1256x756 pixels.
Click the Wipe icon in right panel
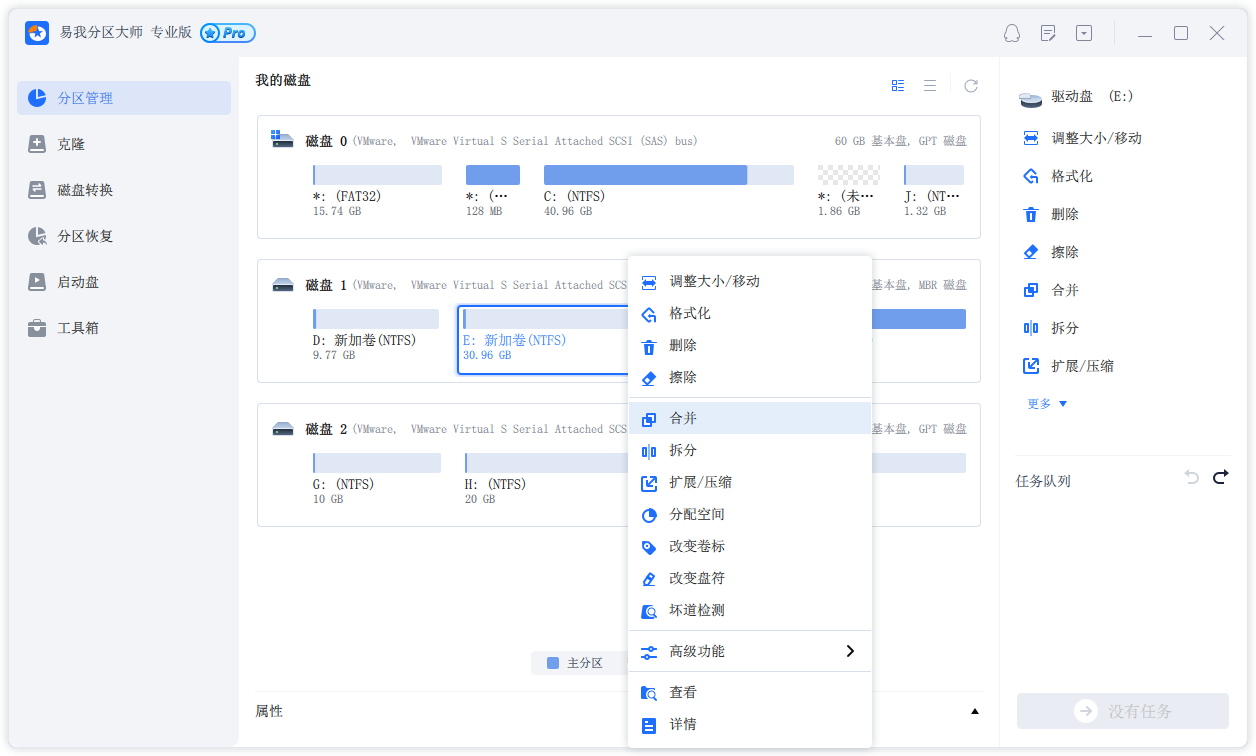click(x=1031, y=252)
